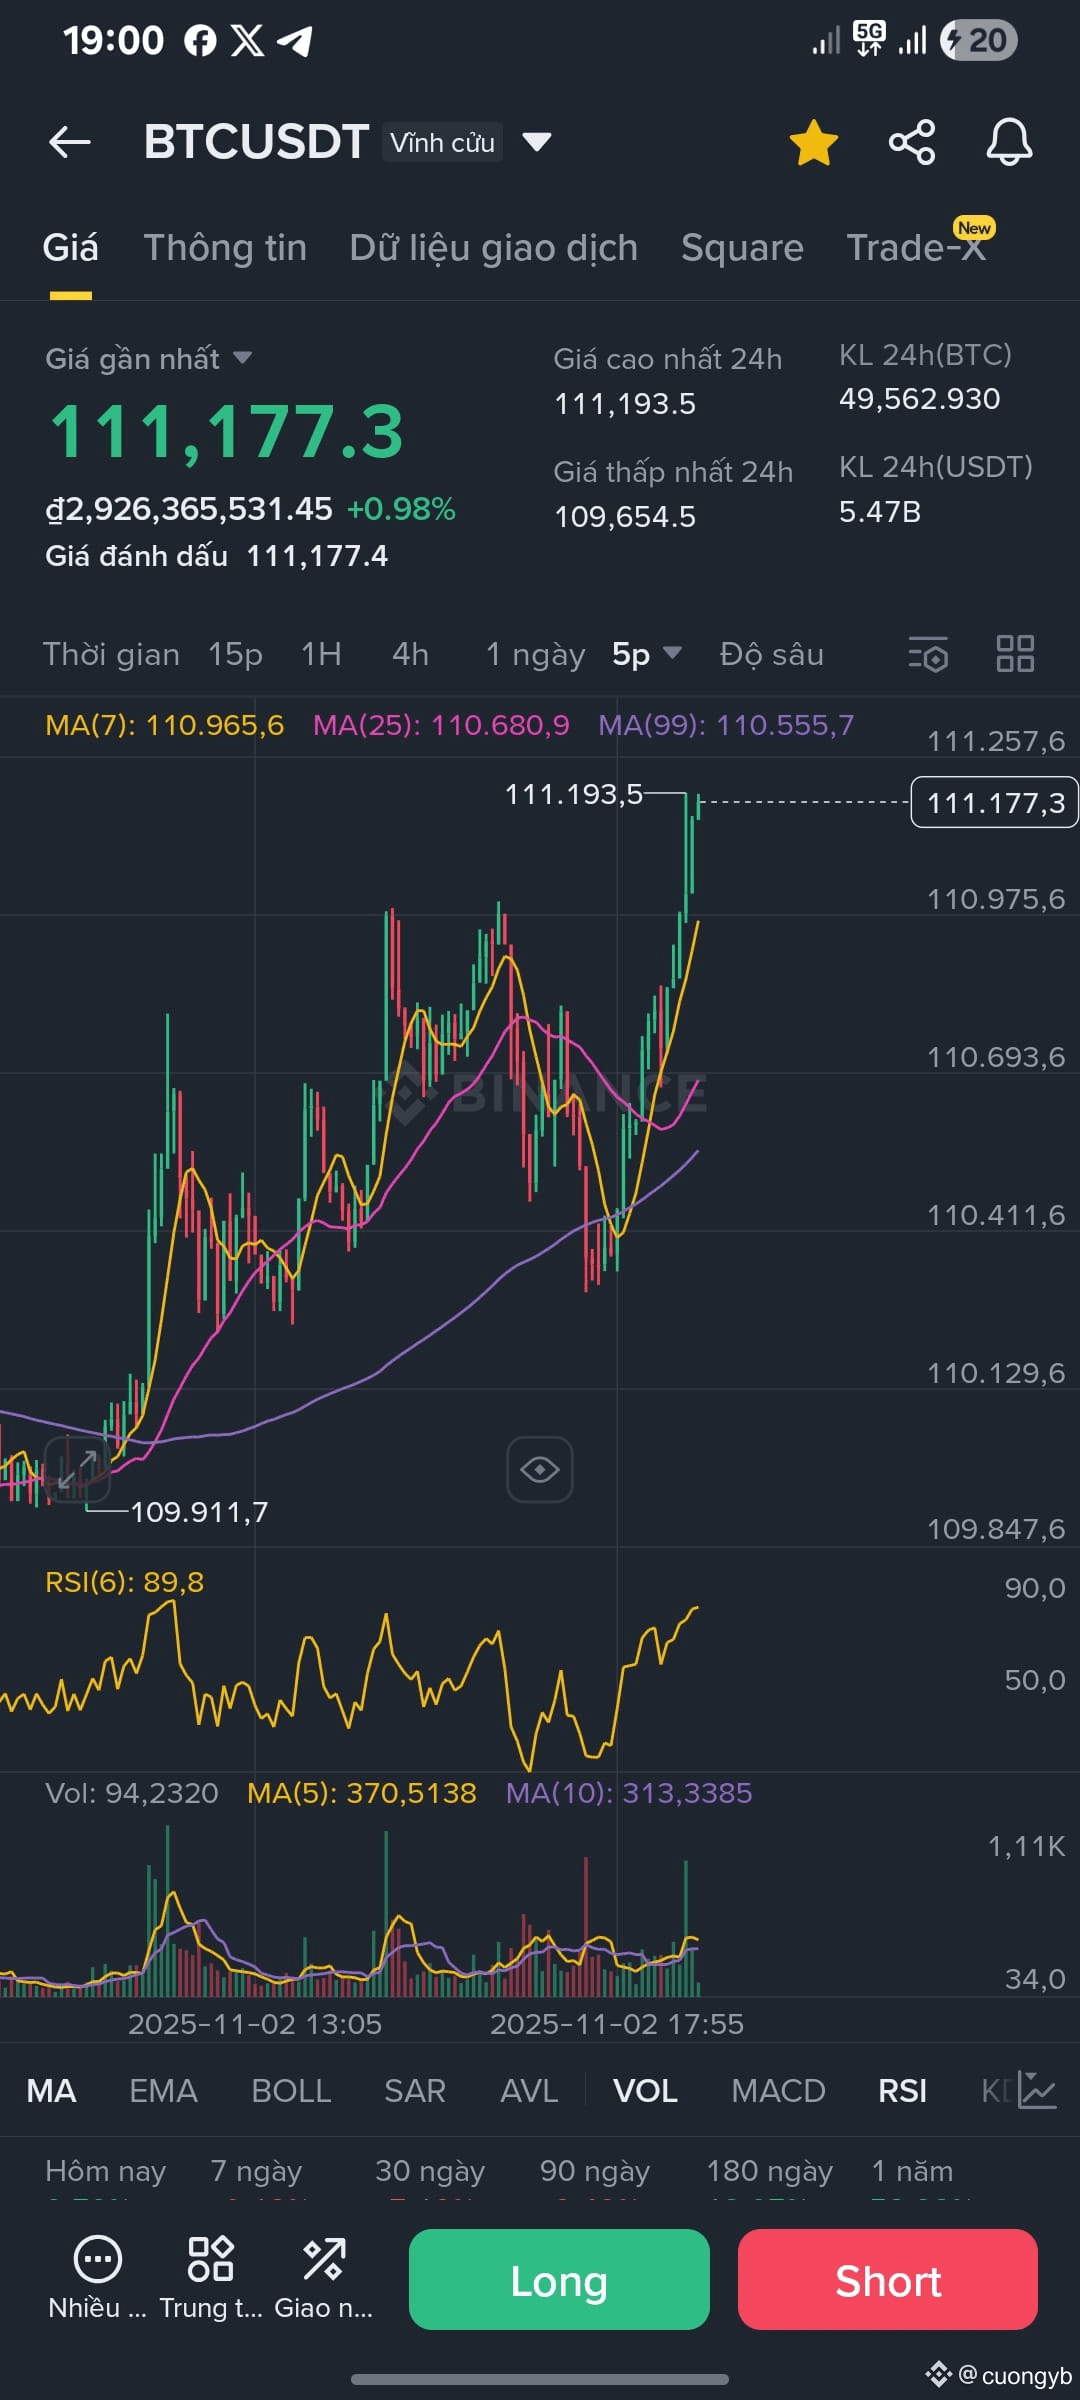Toggle chart visibility eye icon

[540, 1469]
